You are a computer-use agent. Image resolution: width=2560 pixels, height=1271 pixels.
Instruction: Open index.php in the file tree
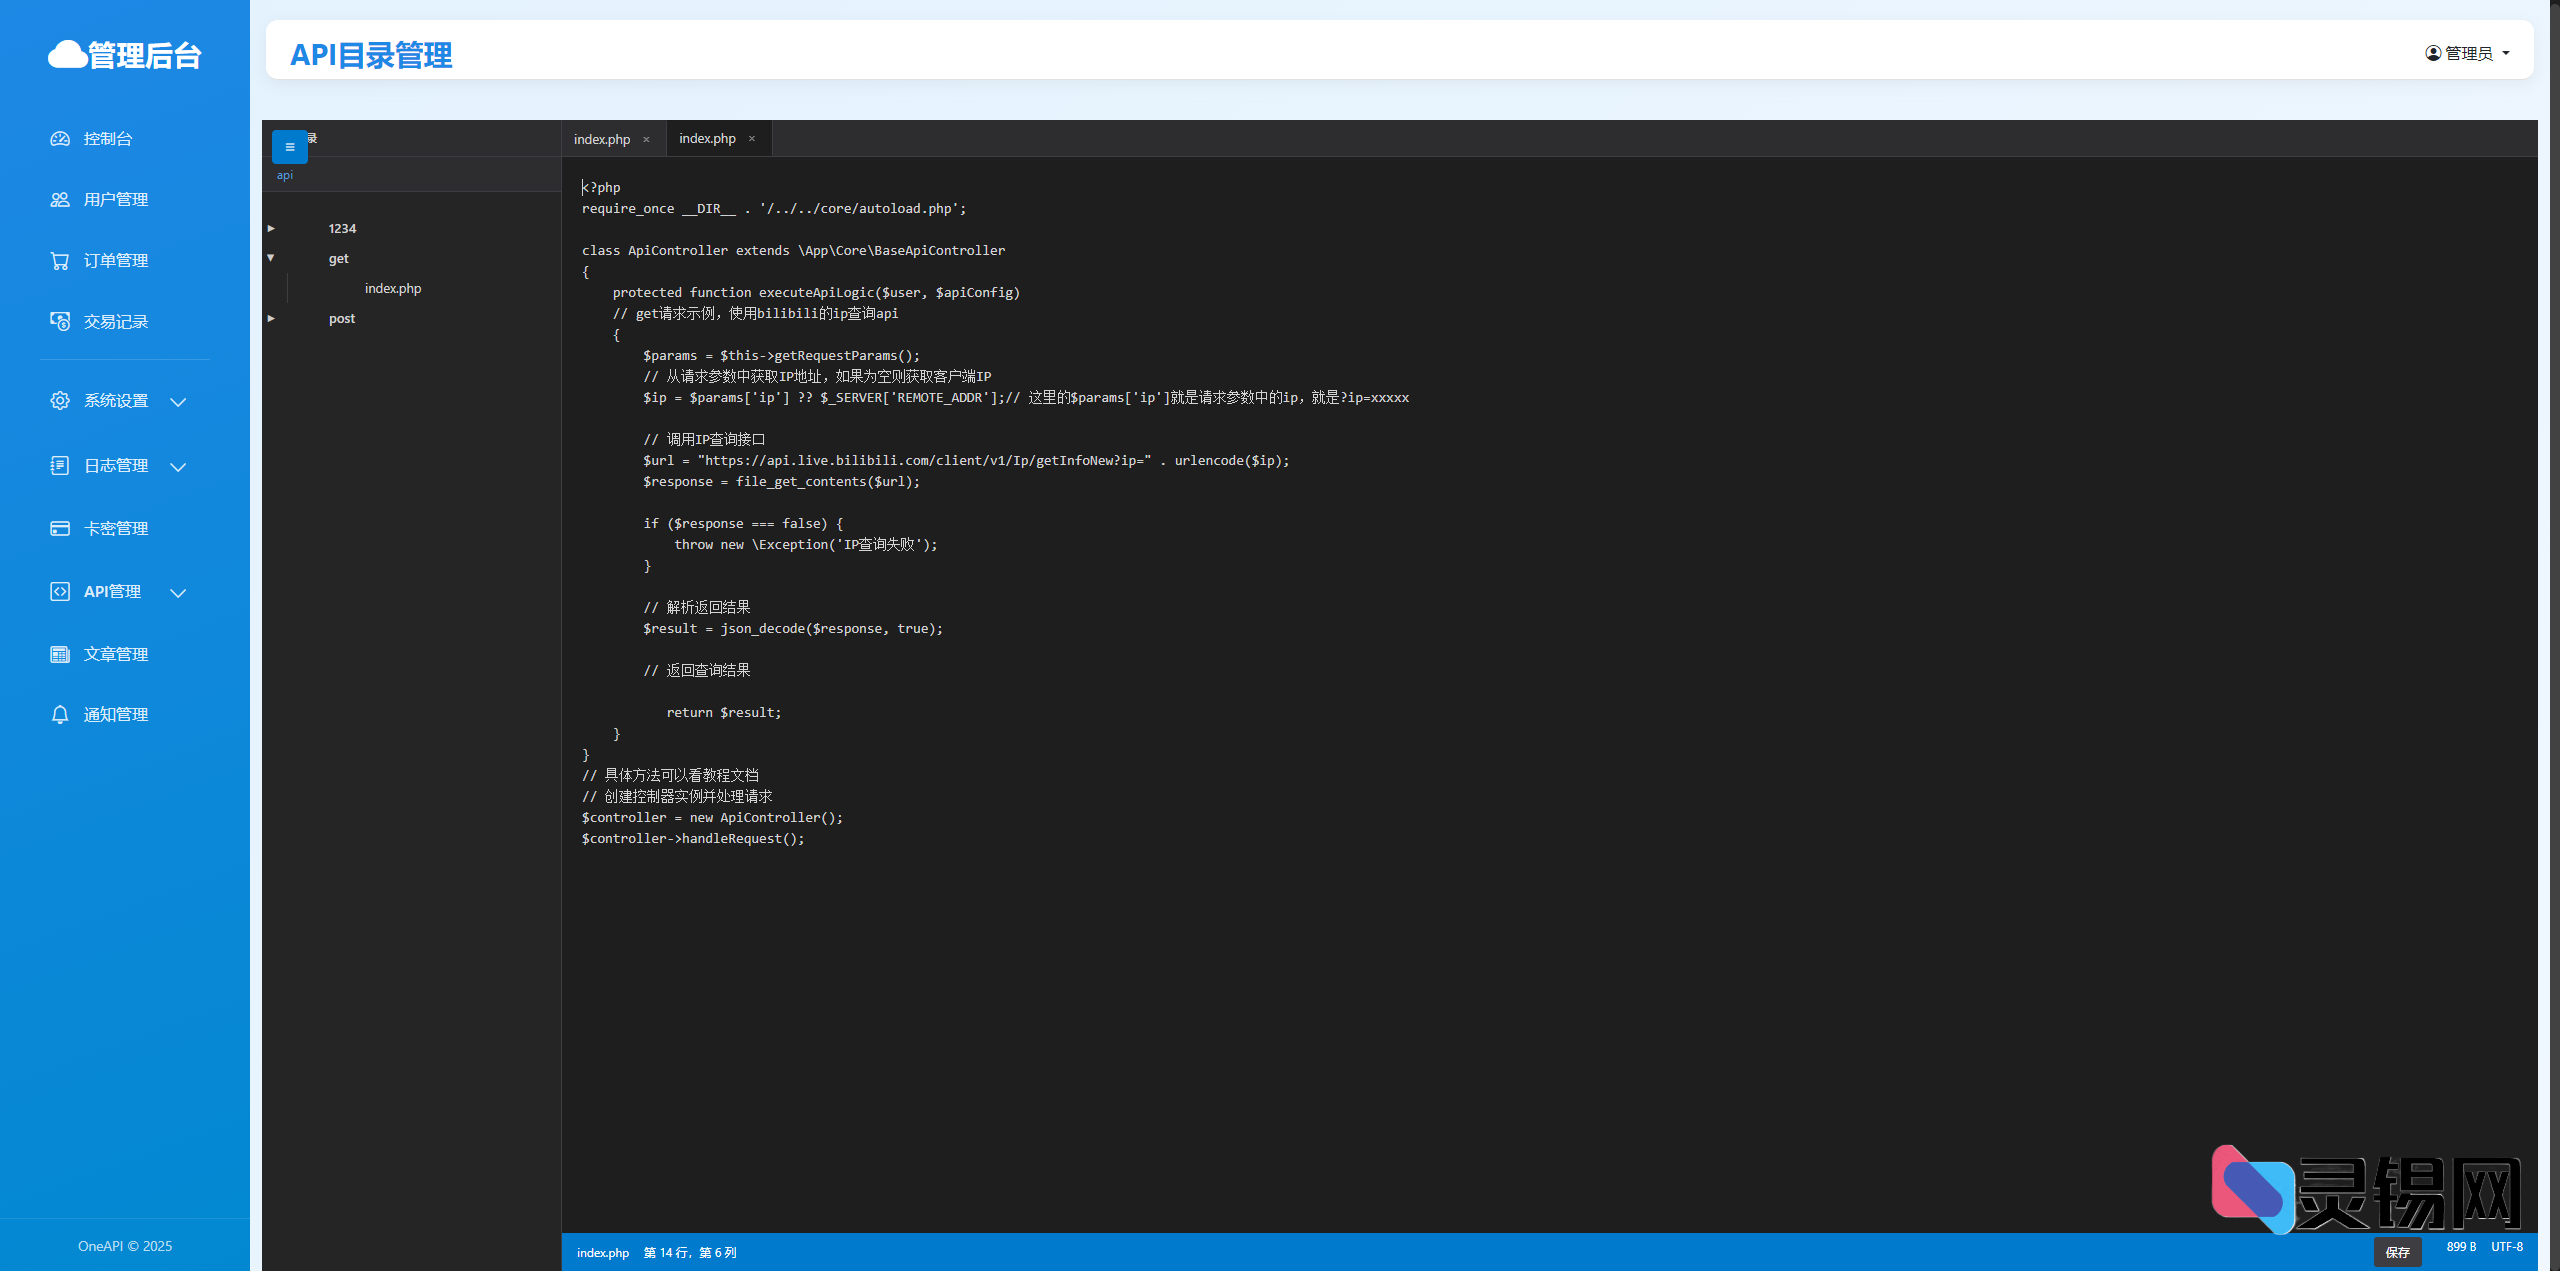(393, 289)
